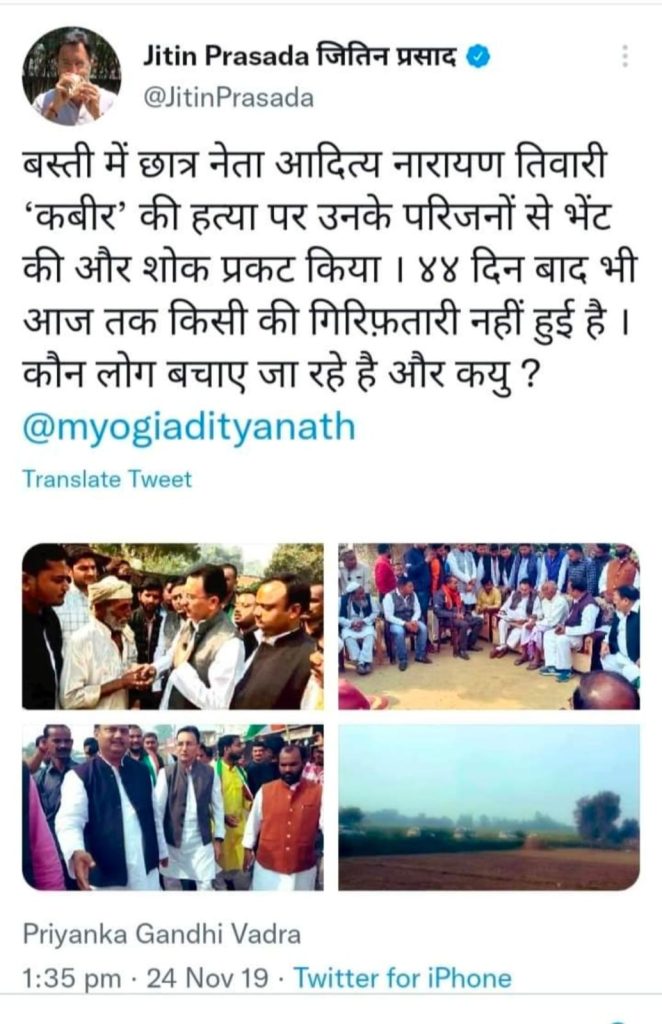
Task: Open the three-dot more options menu
Action: [x=625, y=57]
